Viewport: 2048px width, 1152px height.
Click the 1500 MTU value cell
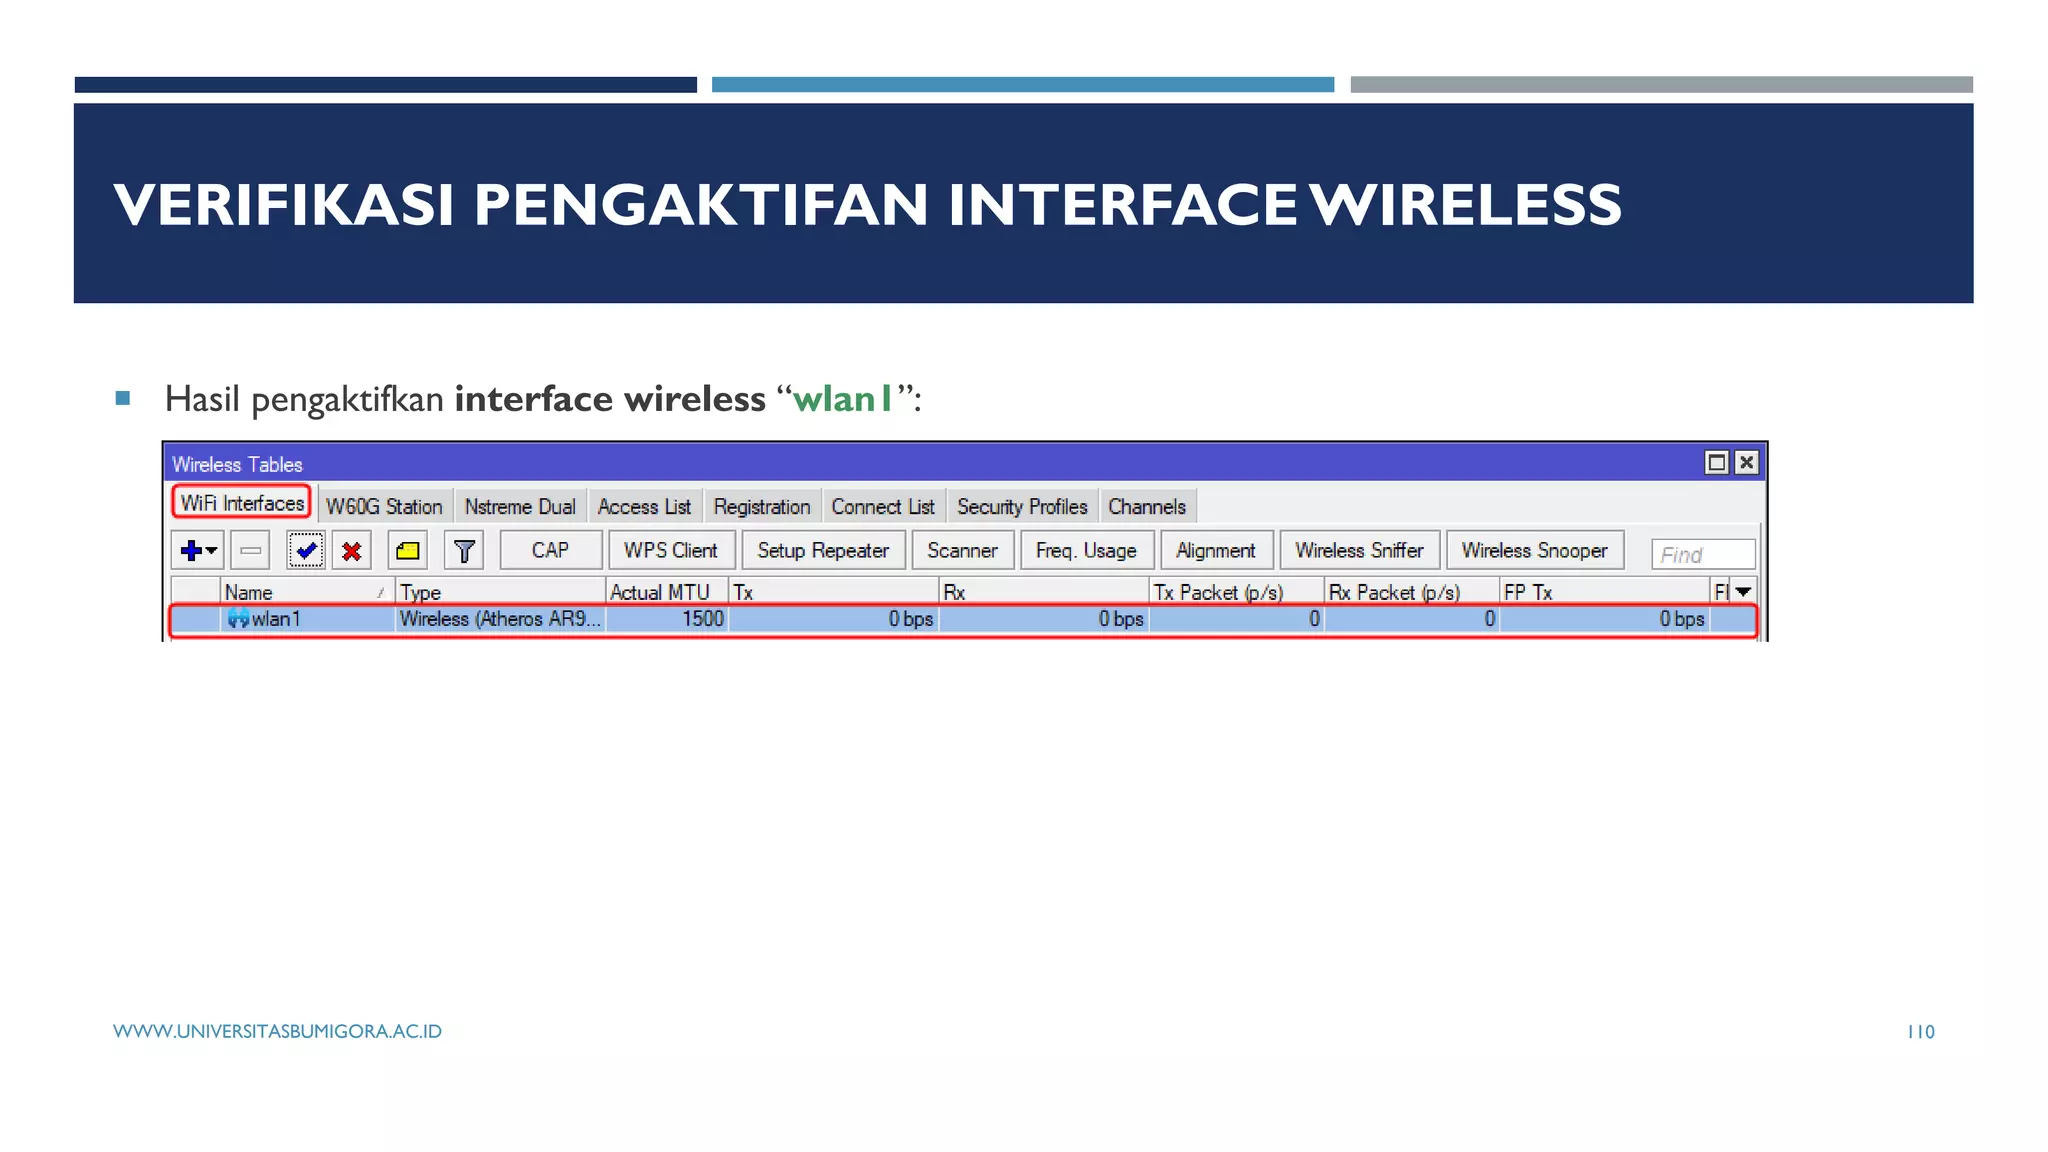pos(666,619)
